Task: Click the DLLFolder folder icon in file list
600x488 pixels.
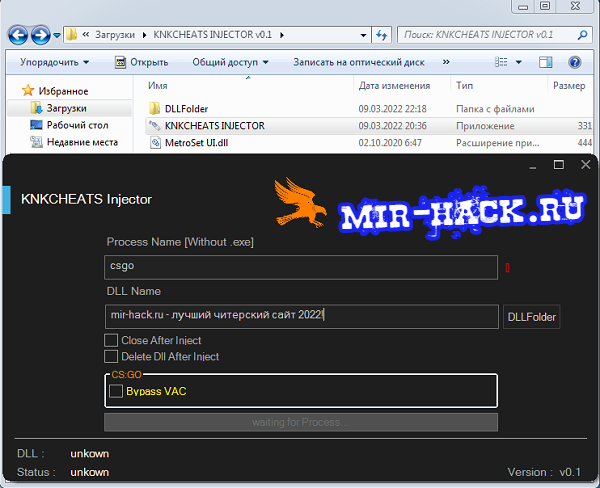Action: coord(155,109)
